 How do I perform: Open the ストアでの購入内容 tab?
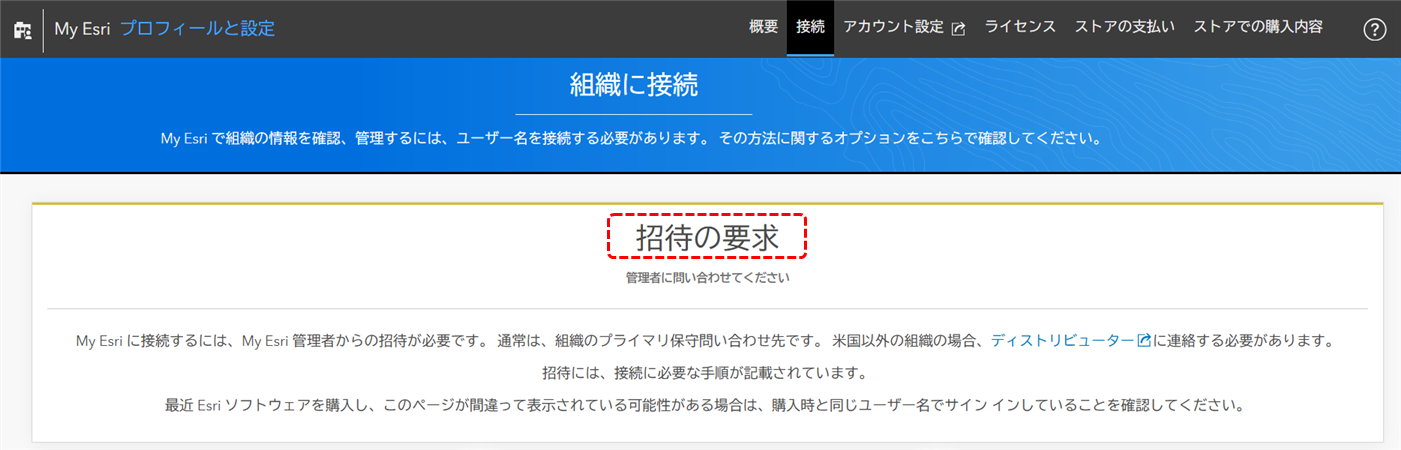pyautogui.click(x=1258, y=27)
